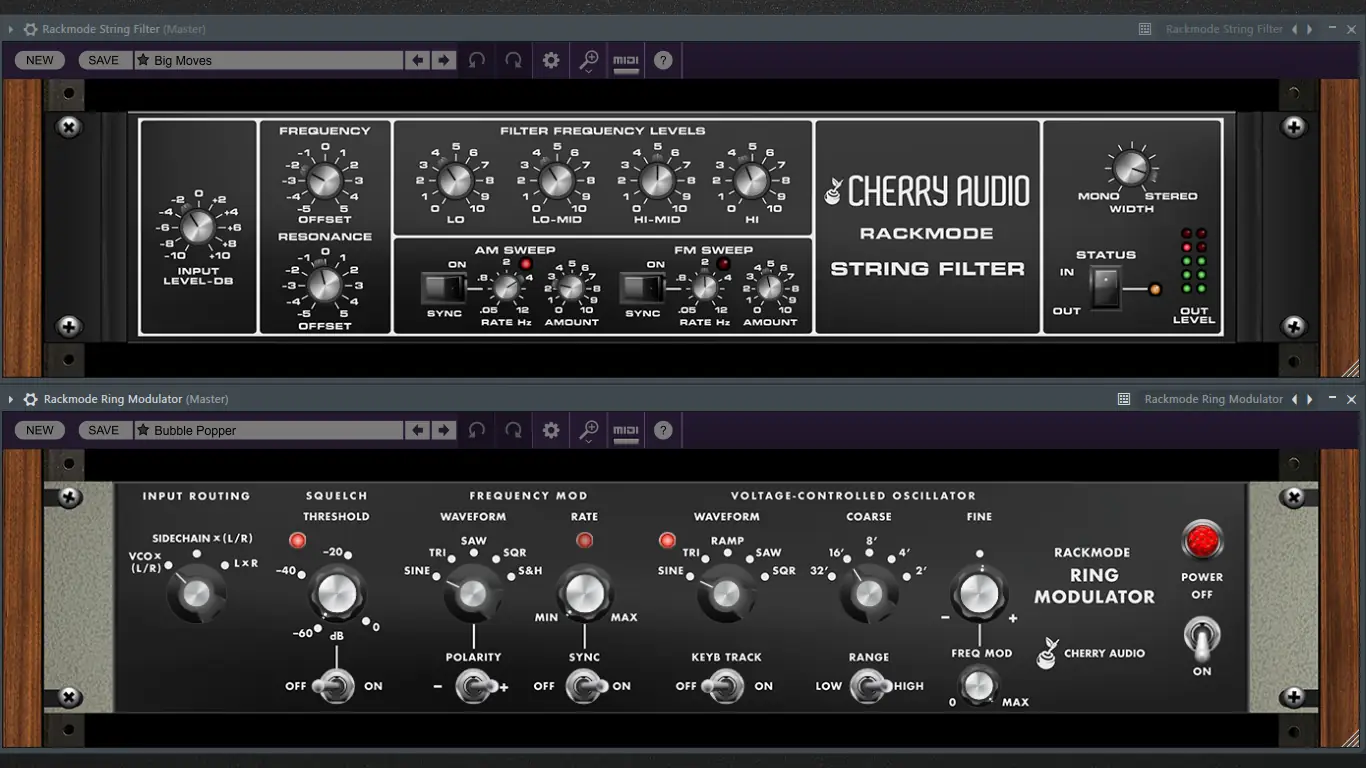The height and width of the screenshot is (768, 1366).
Task: Open the Ring Modulator title bar gear options
Action: [30, 399]
